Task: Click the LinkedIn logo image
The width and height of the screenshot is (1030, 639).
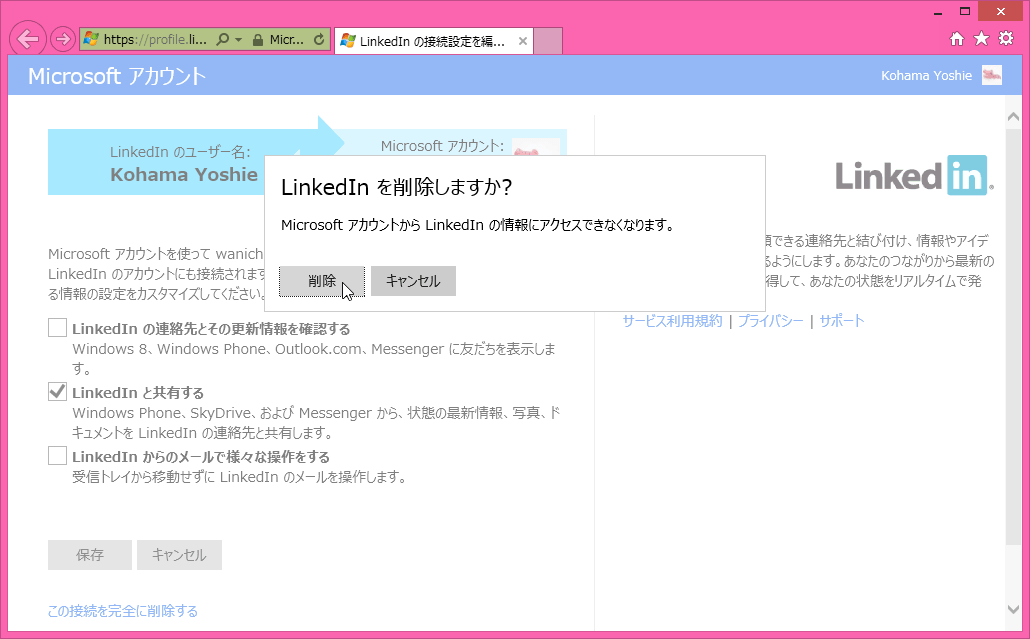Action: tap(914, 175)
